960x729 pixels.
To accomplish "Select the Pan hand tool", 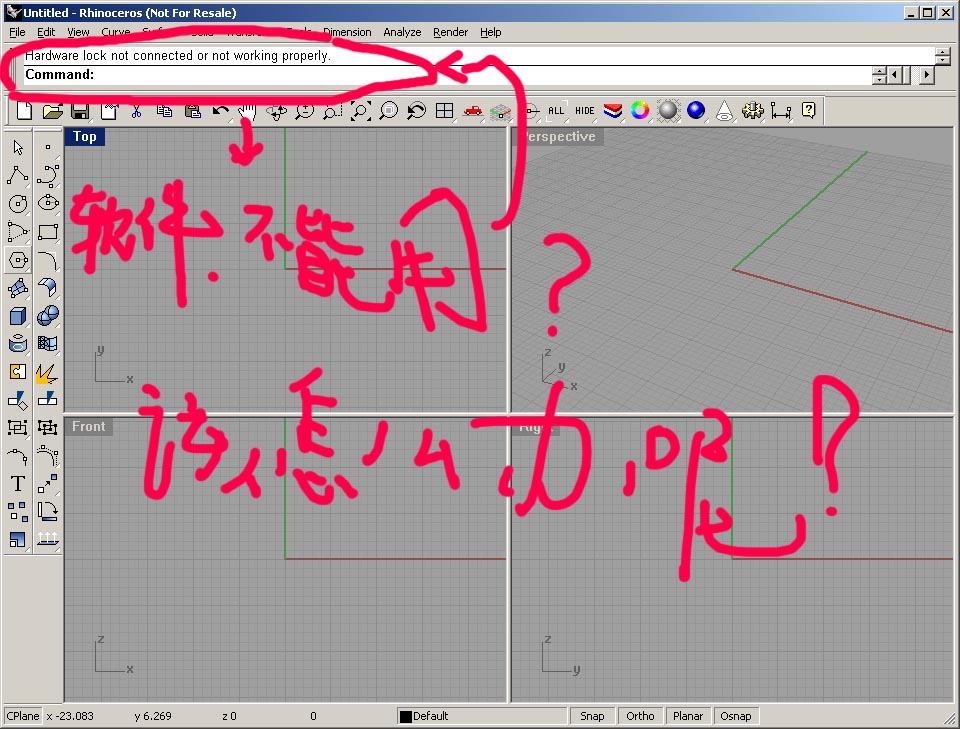I will point(247,111).
